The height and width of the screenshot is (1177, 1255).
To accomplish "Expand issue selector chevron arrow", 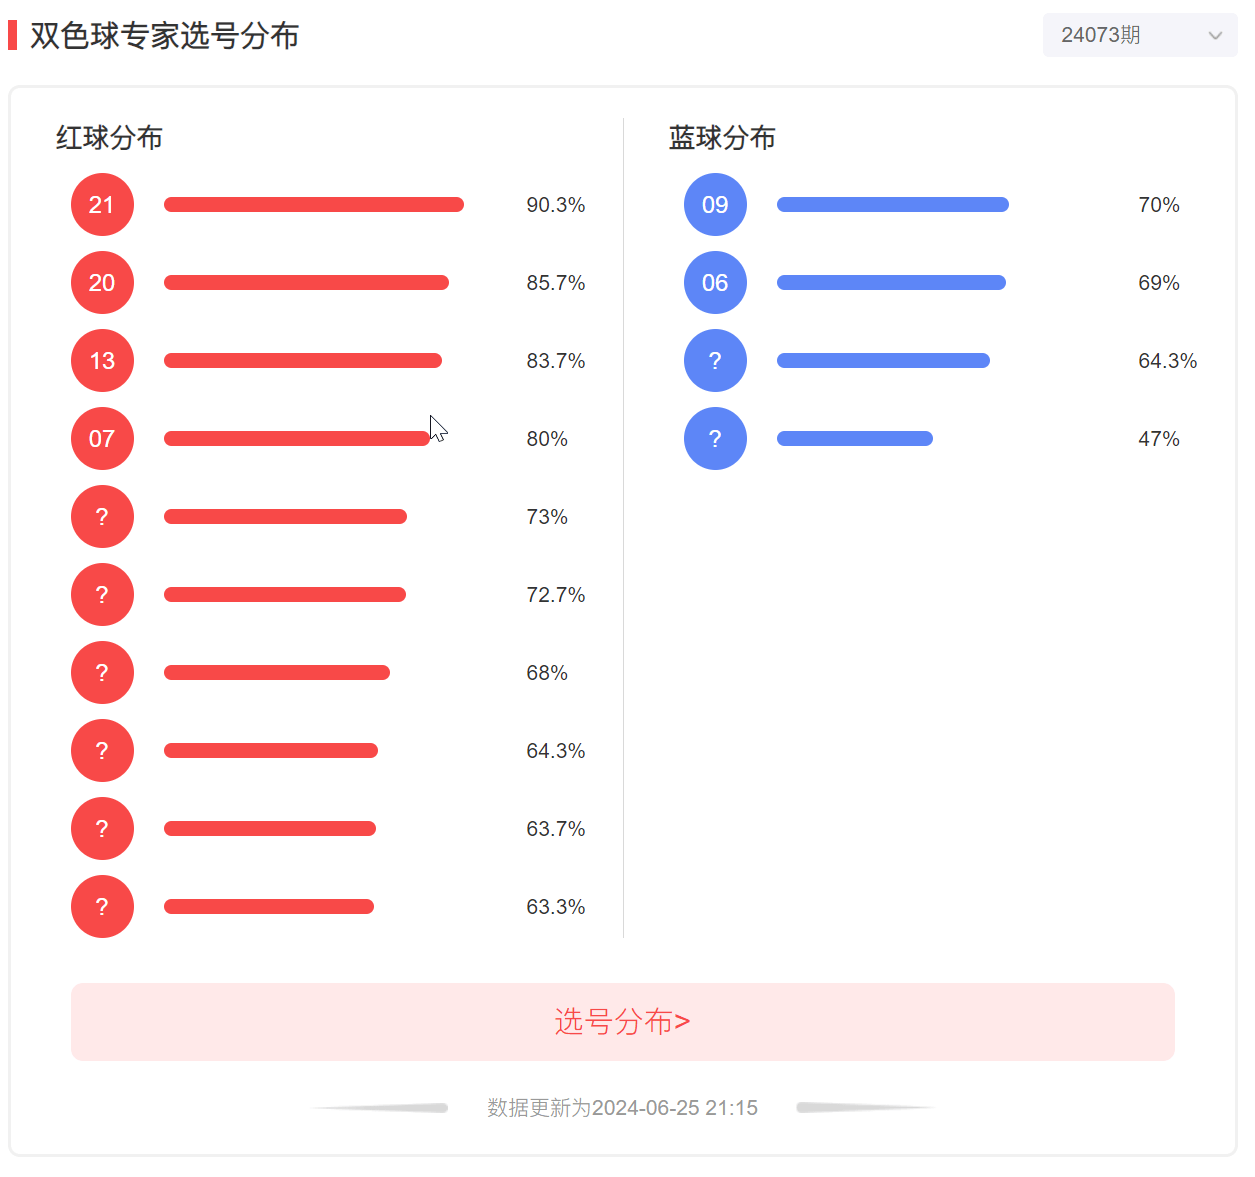I will [x=1215, y=36].
